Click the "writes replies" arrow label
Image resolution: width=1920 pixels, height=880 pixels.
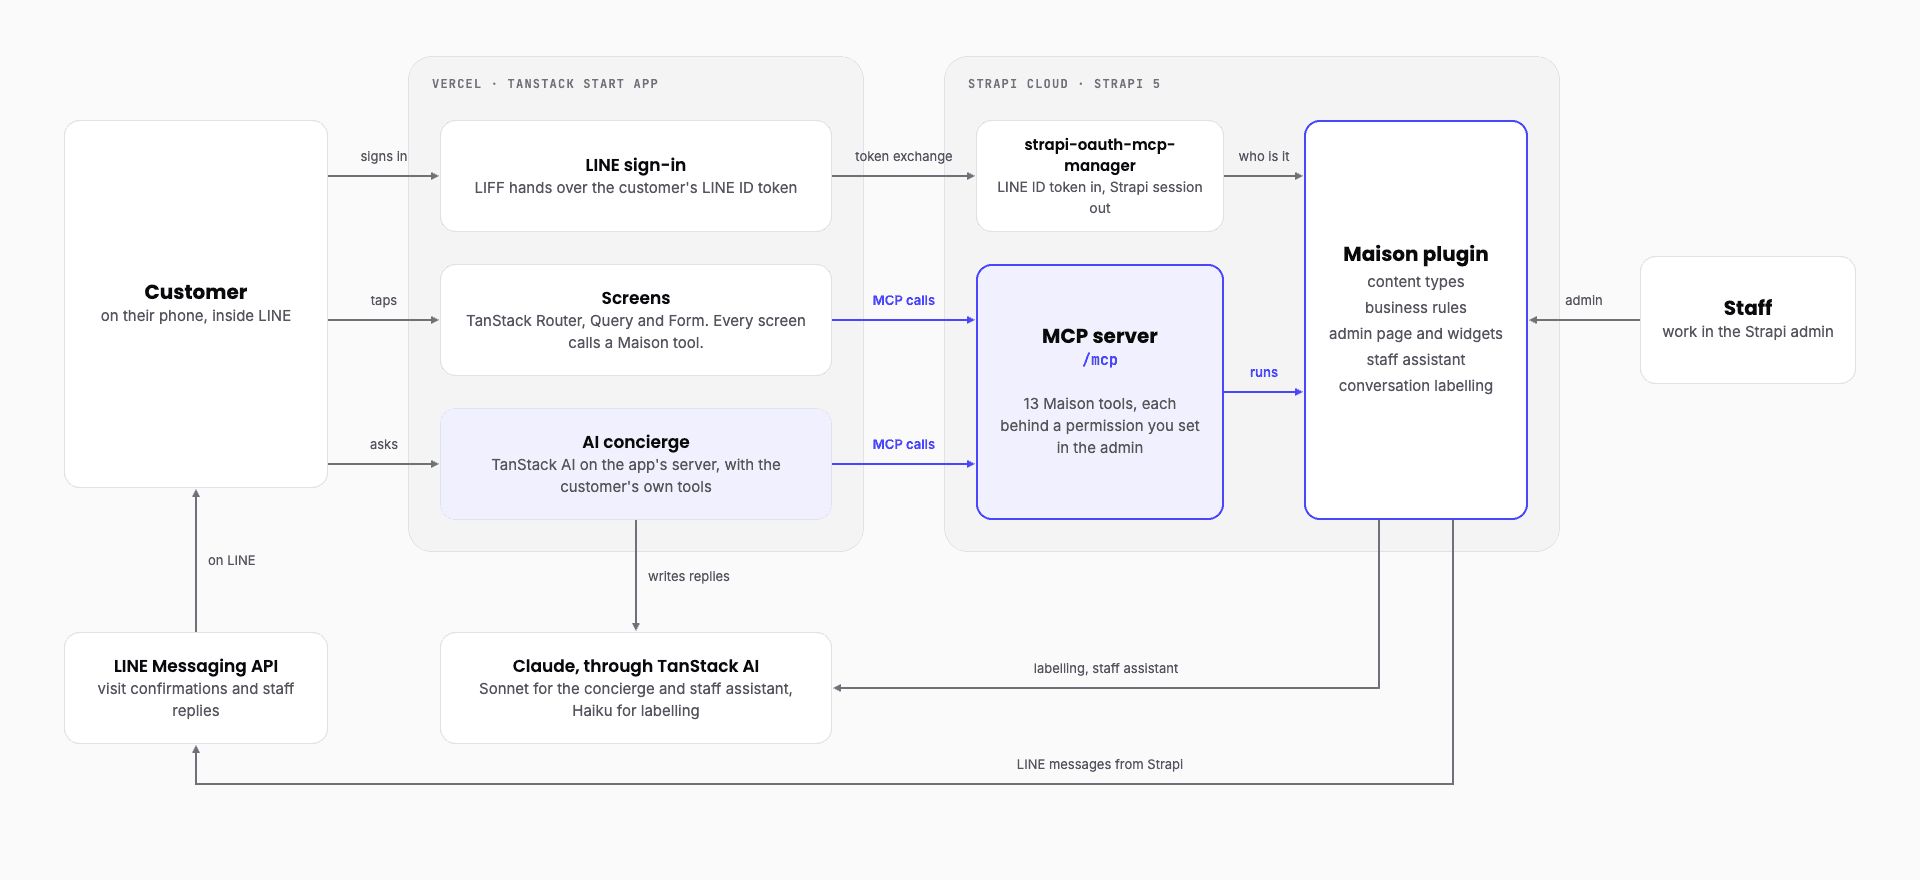pos(689,576)
